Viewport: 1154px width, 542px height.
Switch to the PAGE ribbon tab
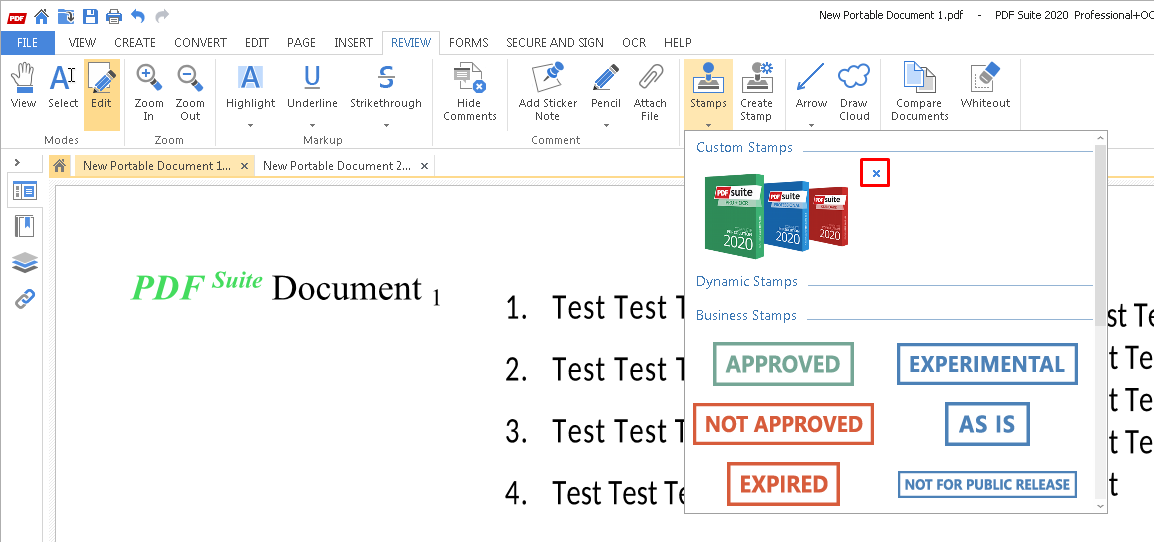pyautogui.click(x=301, y=43)
